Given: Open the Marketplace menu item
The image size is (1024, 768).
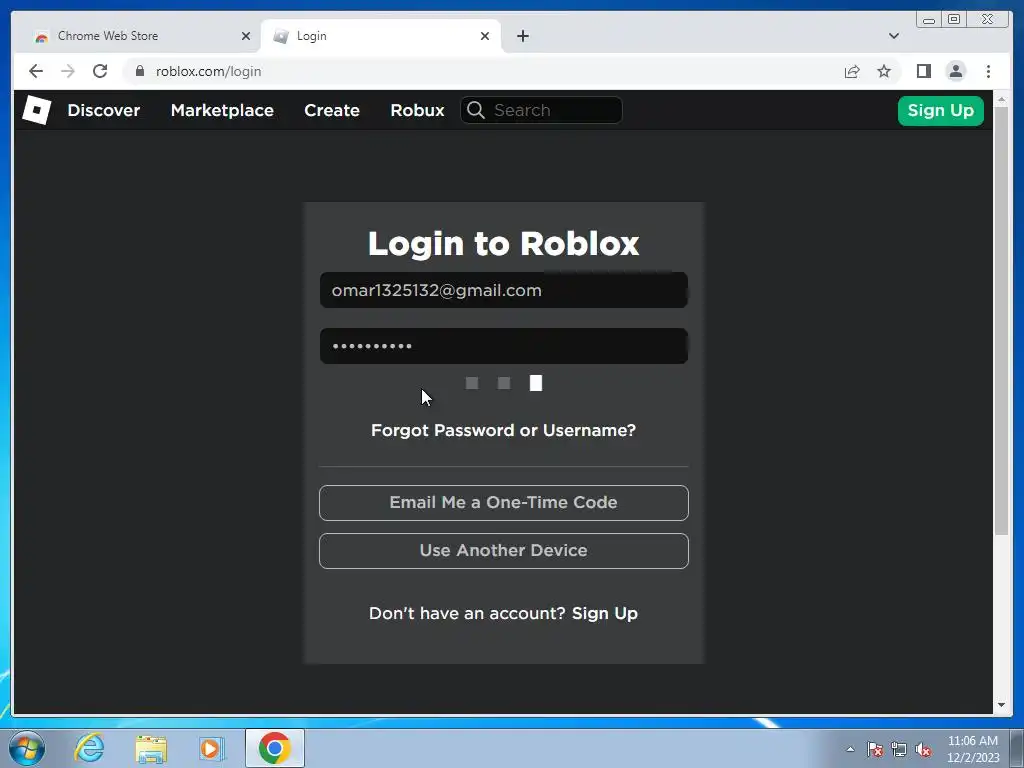Looking at the screenshot, I should click(x=222, y=110).
